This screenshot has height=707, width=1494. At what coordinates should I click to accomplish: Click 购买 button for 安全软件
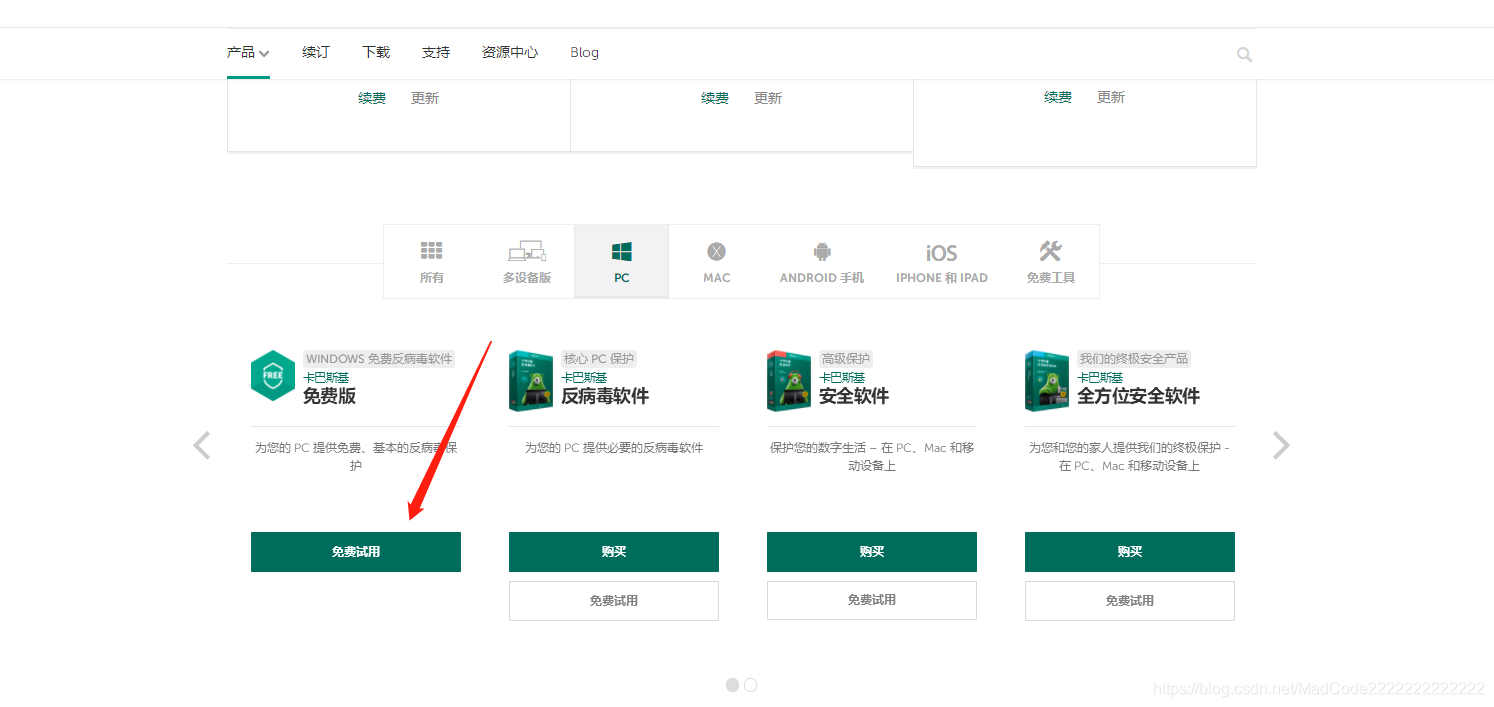[872, 552]
